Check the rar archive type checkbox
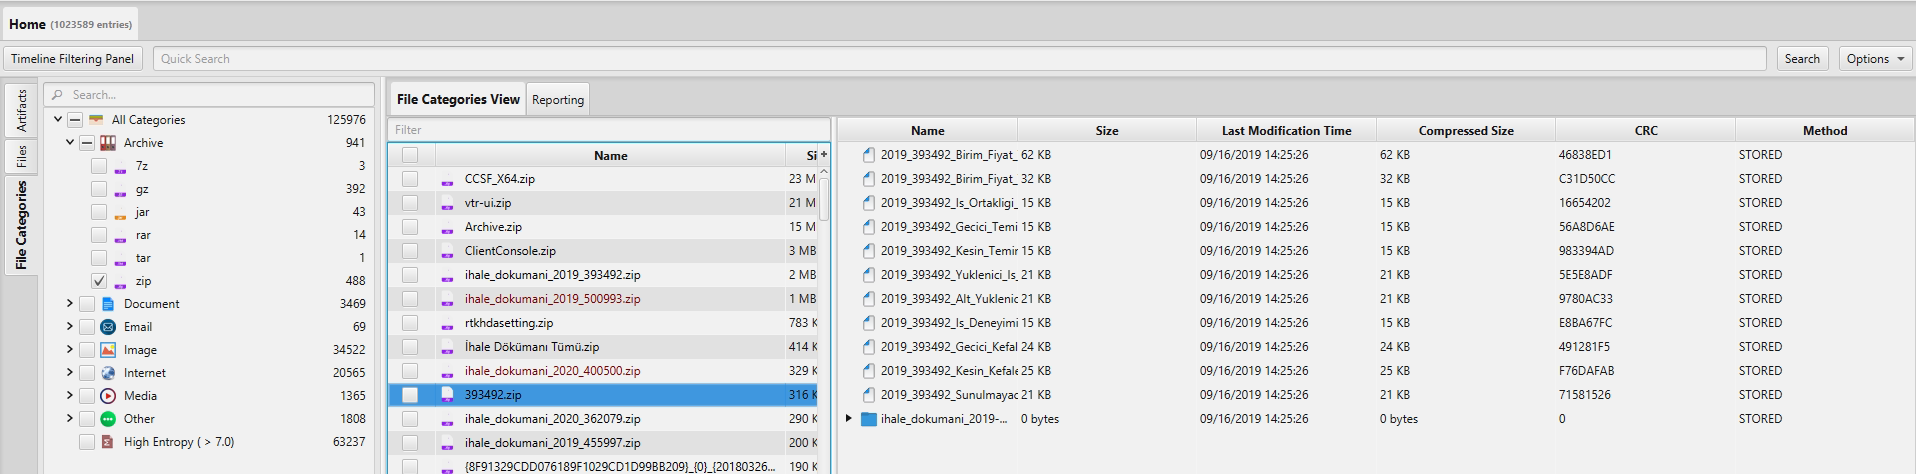Screen dimensions: 1916x474 point(99,235)
